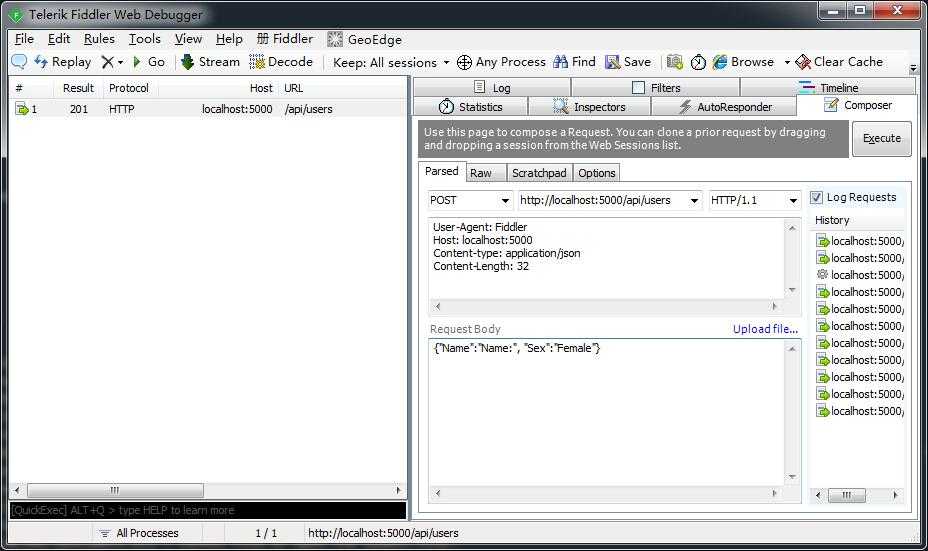Click the Save toolbar button
928x551 pixels.
[628, 62]
